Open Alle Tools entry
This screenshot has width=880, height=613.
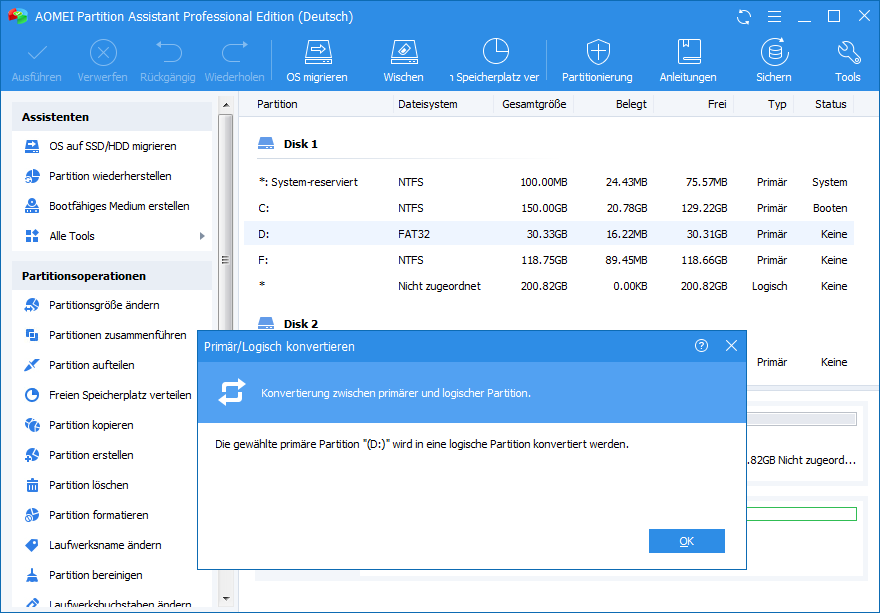[71, 236]
